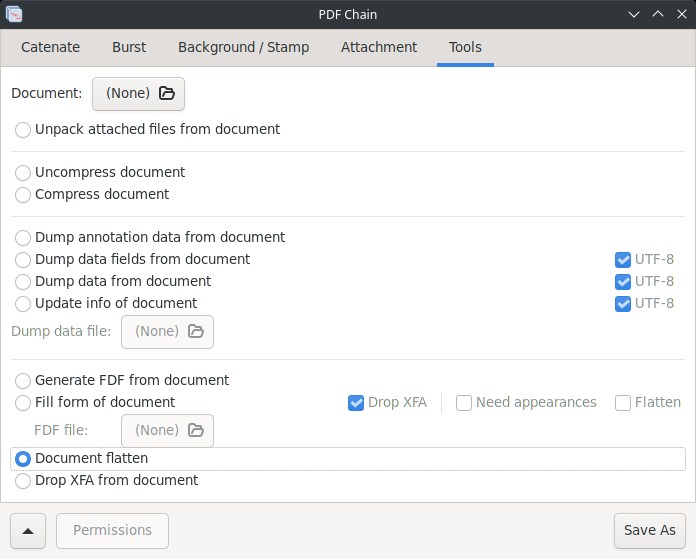Click the Permissions button
696x559 pixels.
[x=112, y=531]
